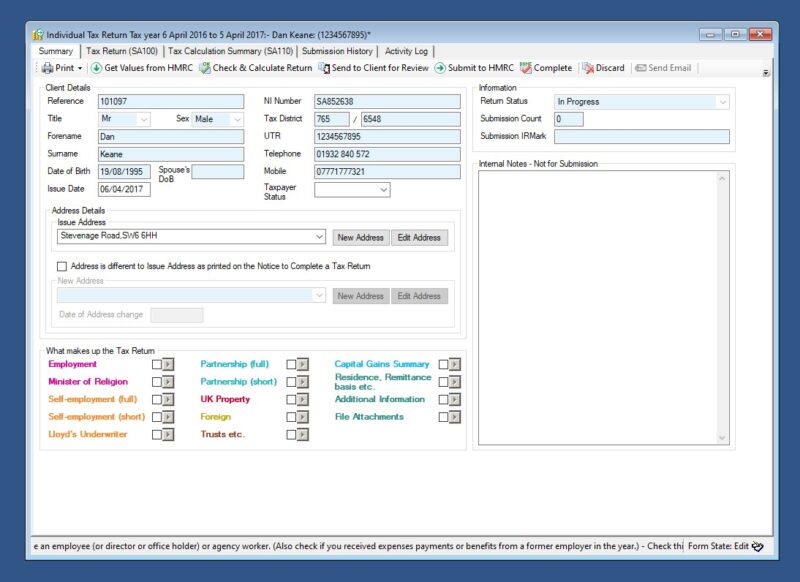Click the status bar icon next to Form State: Edit

tap(758, 546)
